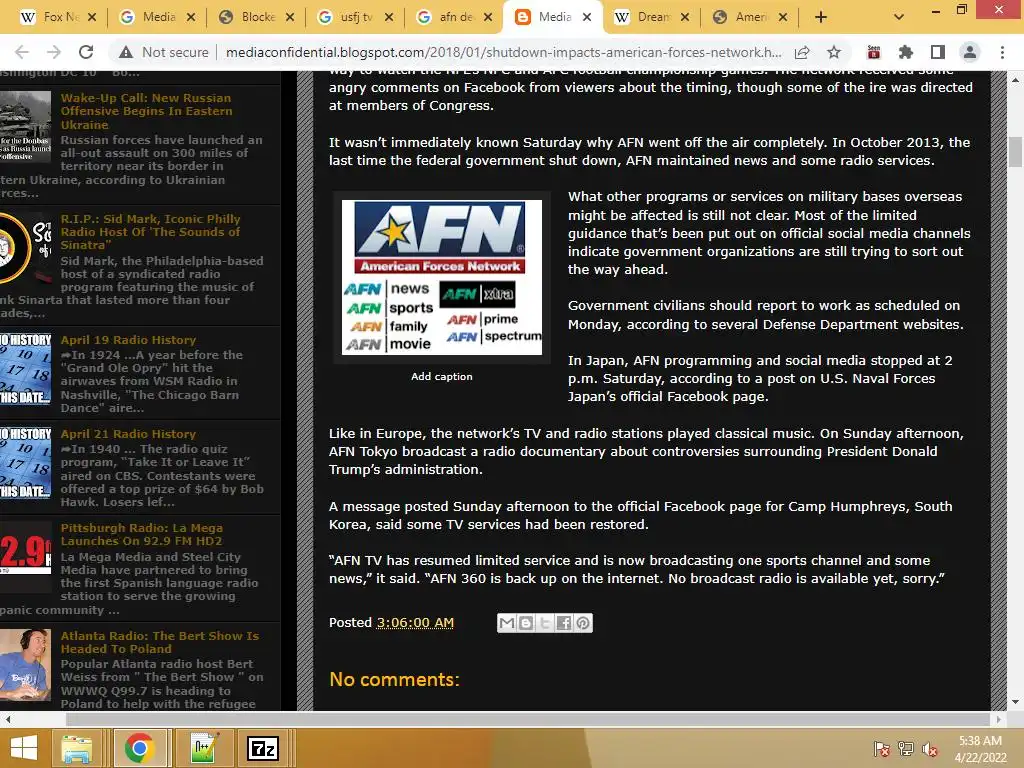Open 7-Zip from the taskbar

tap(263, 748)
